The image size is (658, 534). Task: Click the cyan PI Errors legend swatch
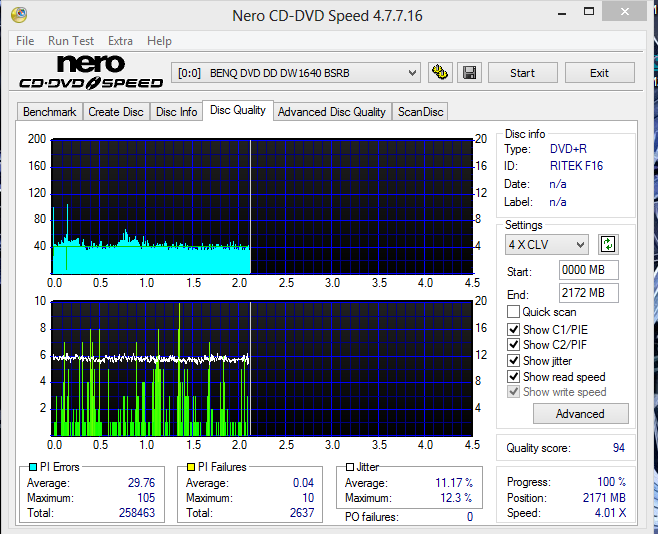[x=33, y=467]
